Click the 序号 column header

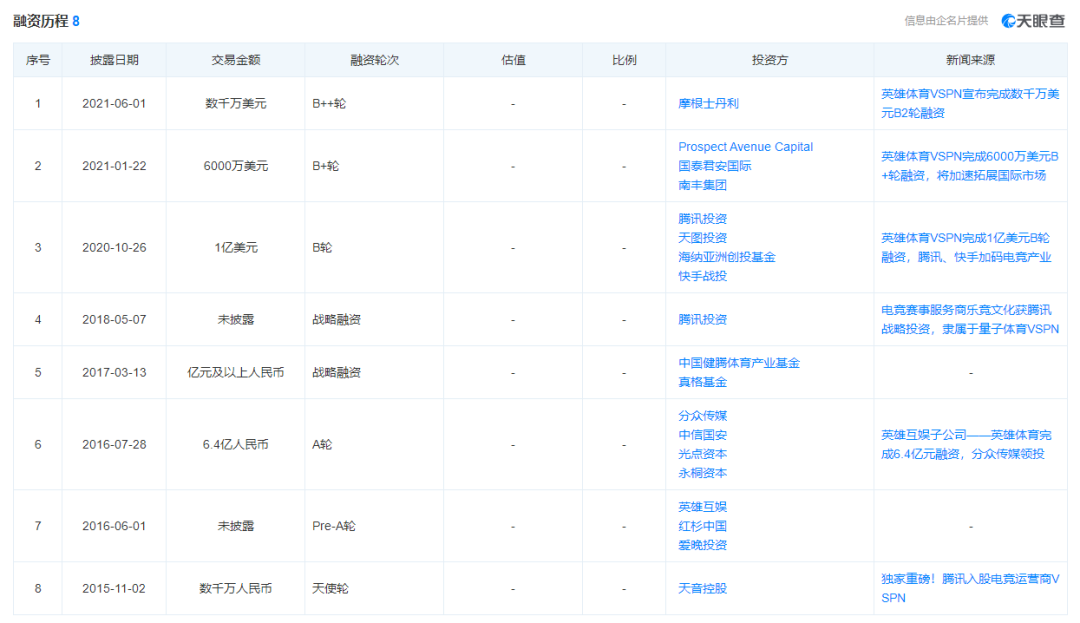coord(38,60)
